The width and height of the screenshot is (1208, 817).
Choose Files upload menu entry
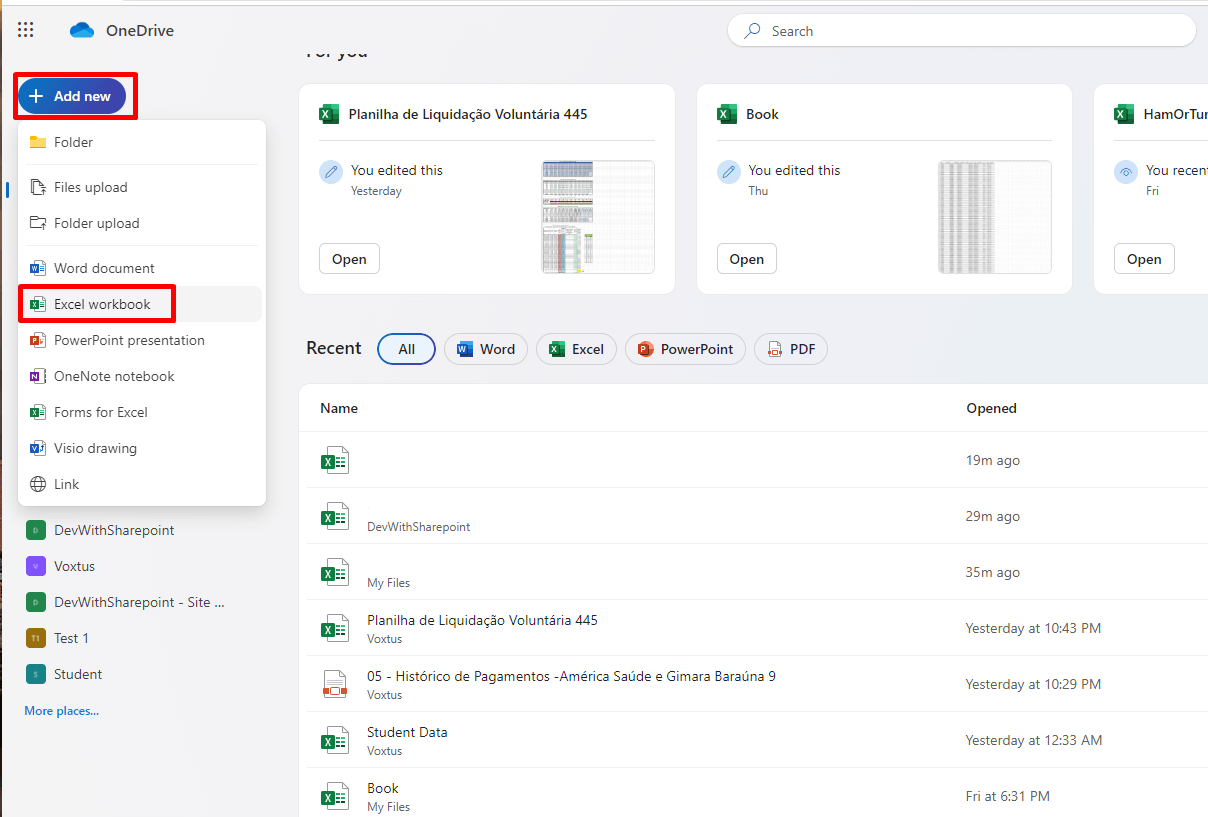(142, 187)
